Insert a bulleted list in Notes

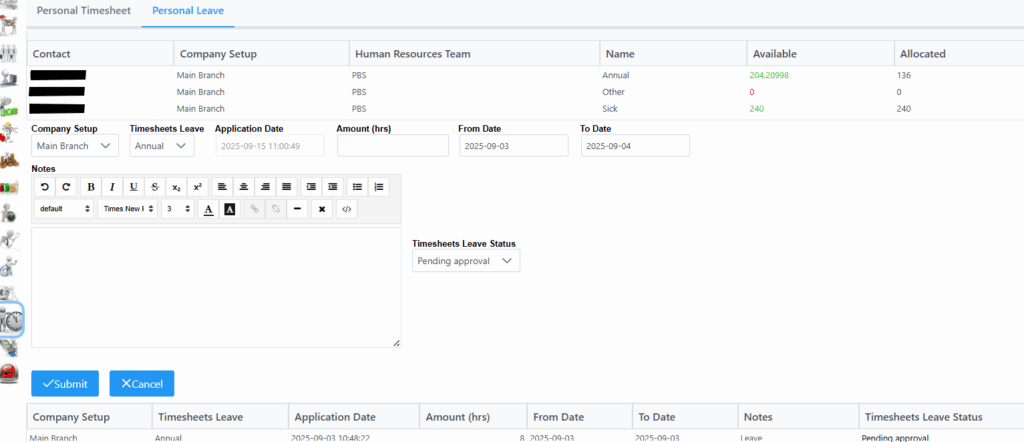tap(357, 187)
